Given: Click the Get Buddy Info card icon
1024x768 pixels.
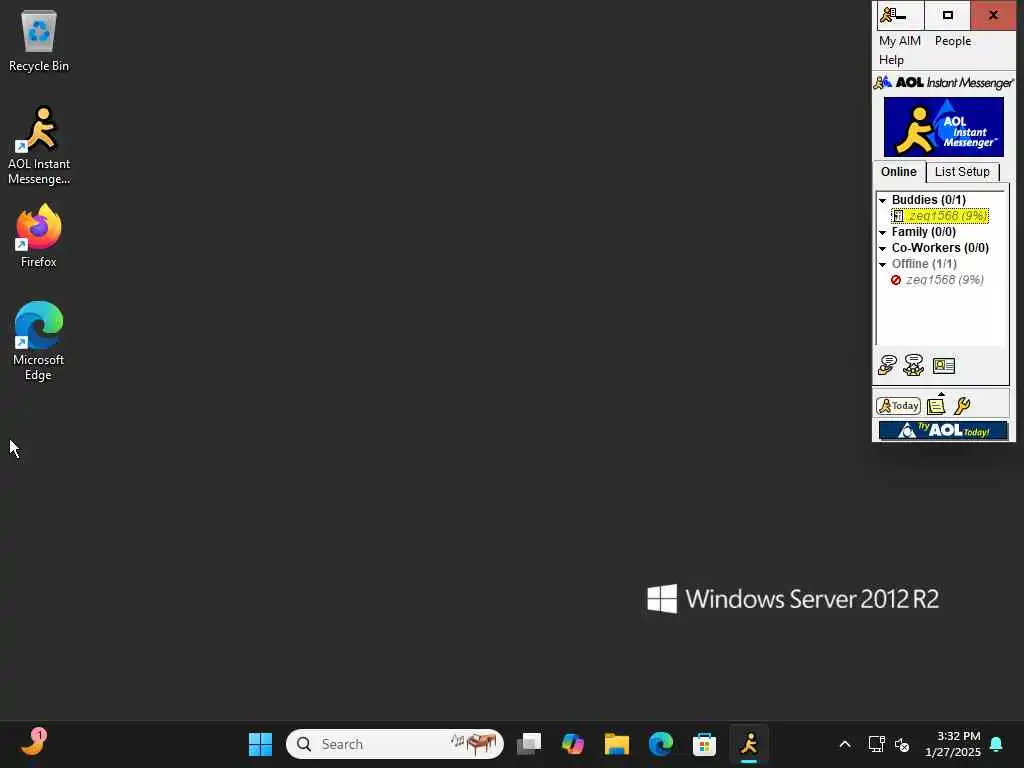Looking at the screenshot, I should (x=944, y=366).
